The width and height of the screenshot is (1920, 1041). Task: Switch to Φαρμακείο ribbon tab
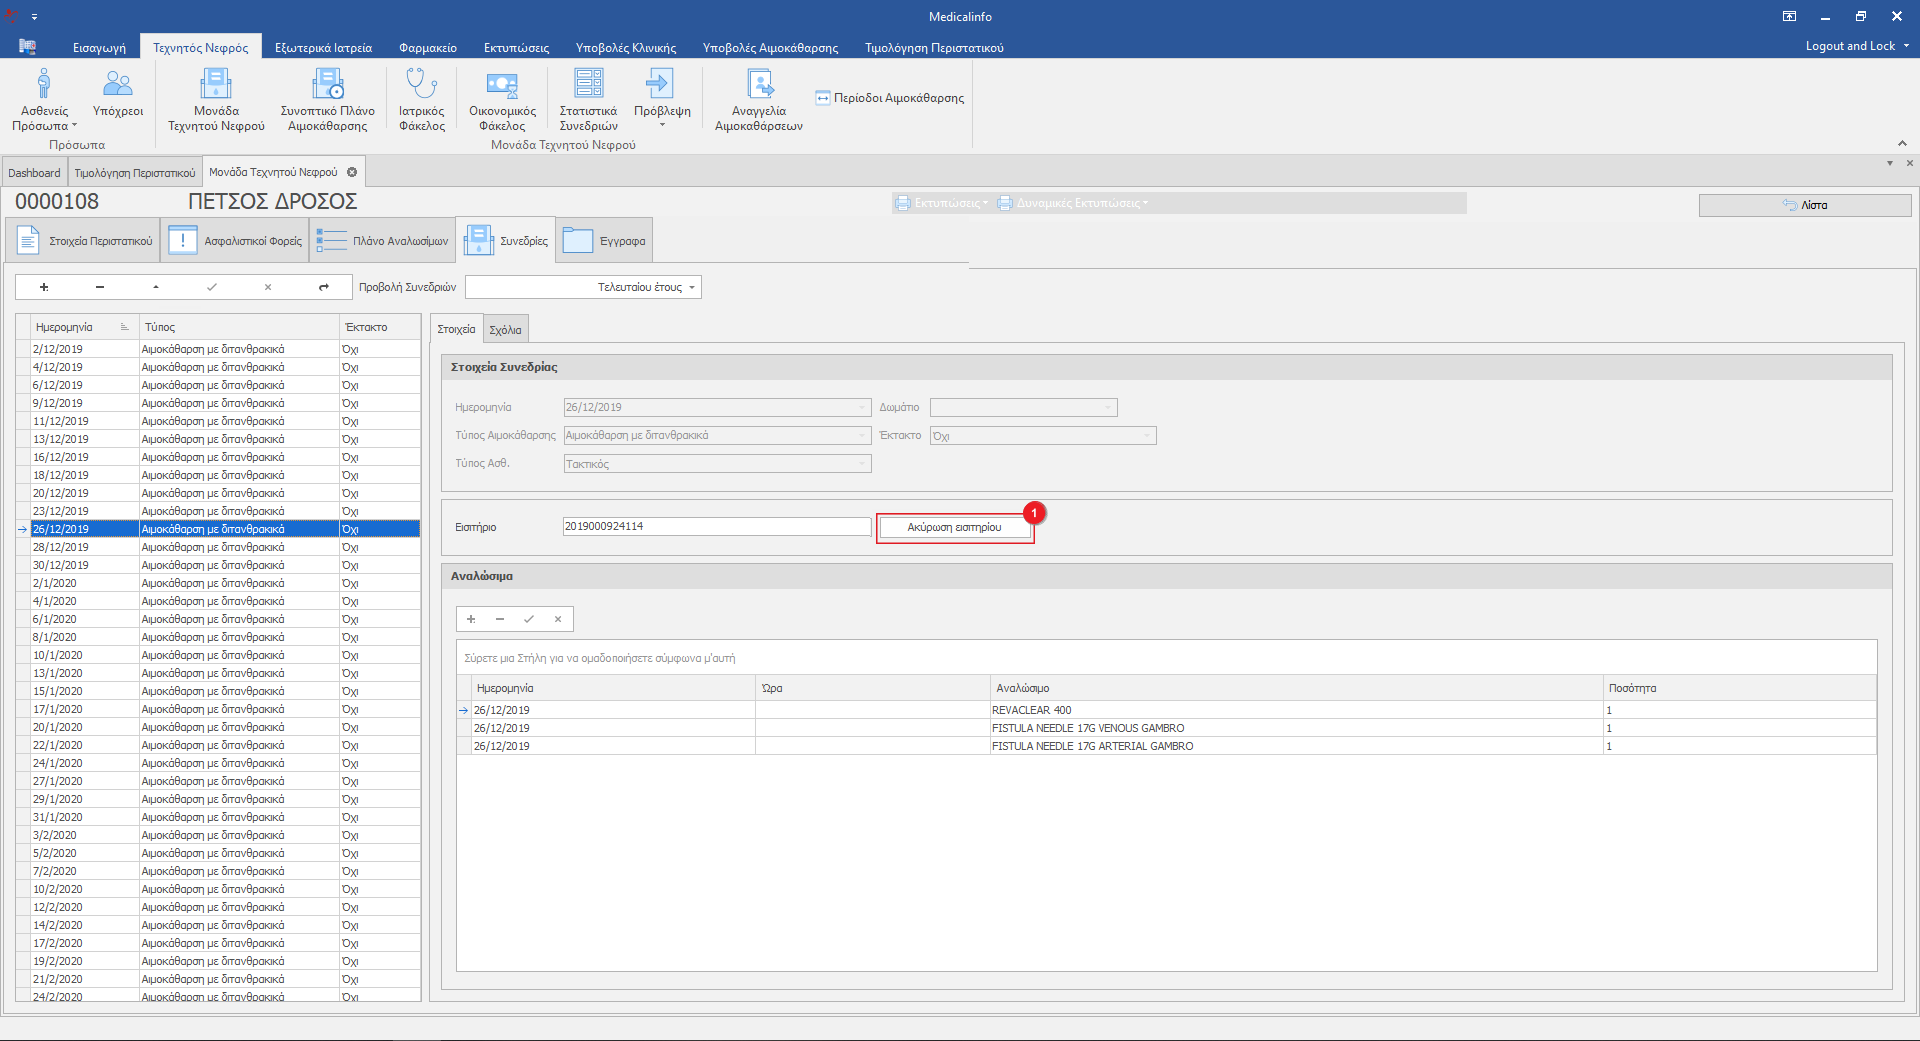tap(427, 48)
